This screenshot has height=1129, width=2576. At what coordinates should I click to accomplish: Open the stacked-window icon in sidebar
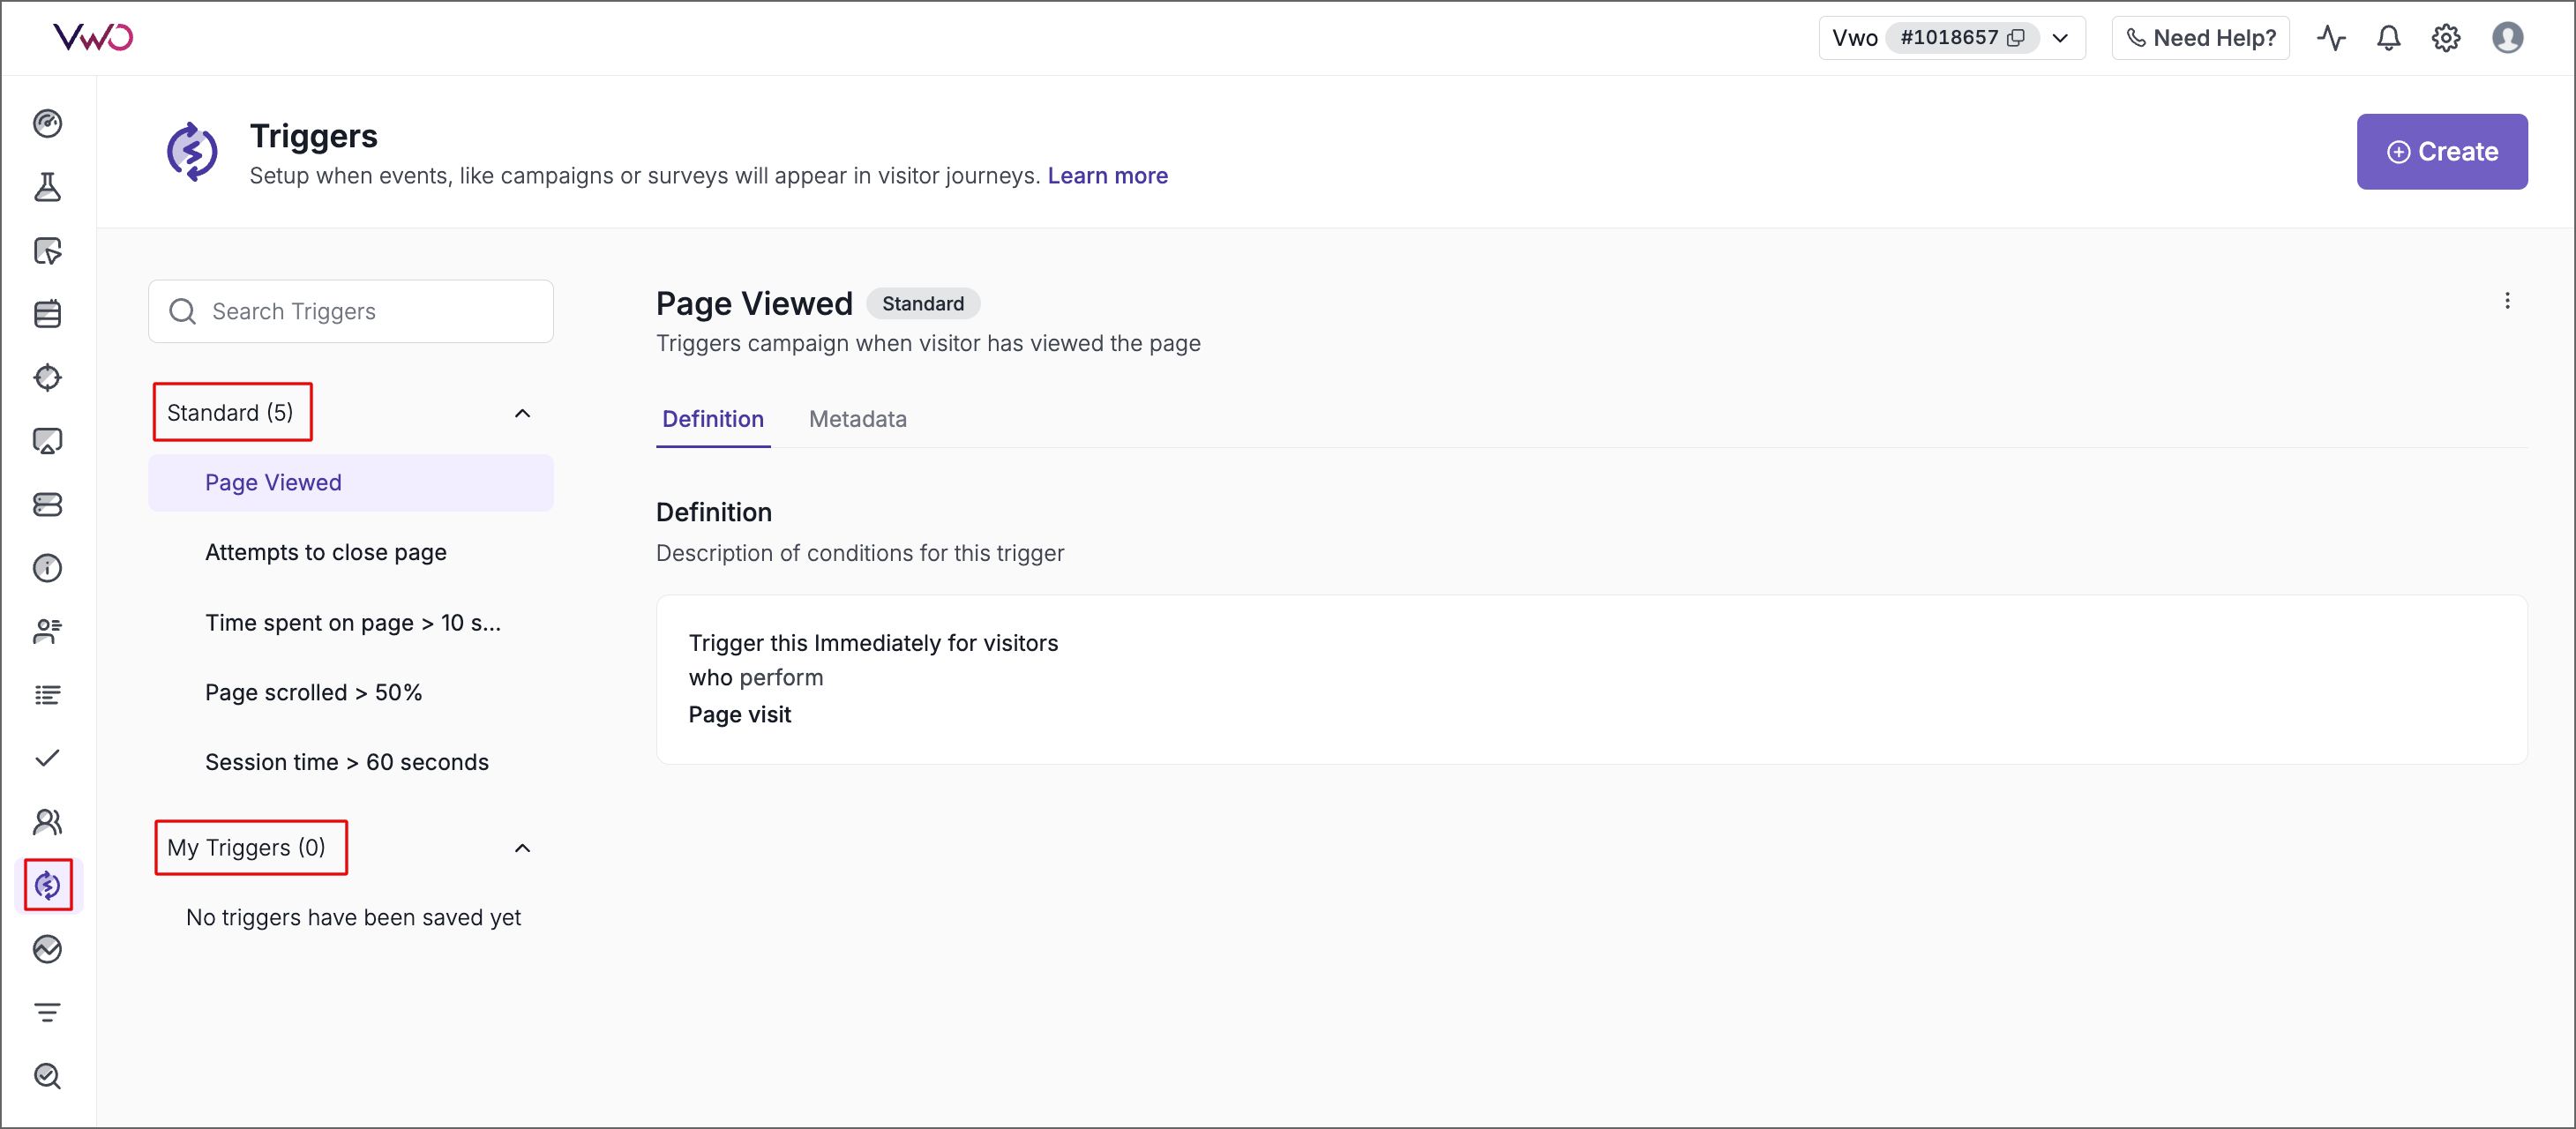[47, 314]
